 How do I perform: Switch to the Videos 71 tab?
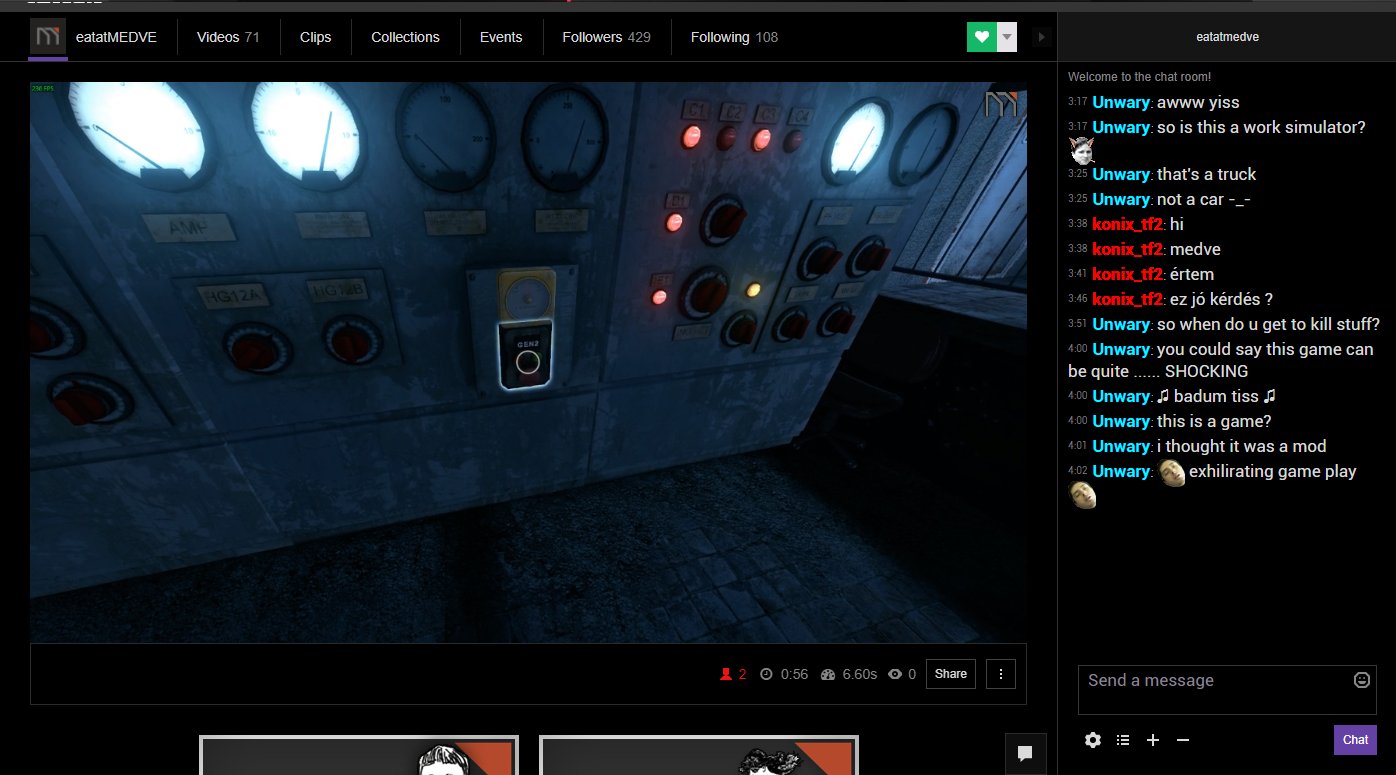(x=228, y=37)
